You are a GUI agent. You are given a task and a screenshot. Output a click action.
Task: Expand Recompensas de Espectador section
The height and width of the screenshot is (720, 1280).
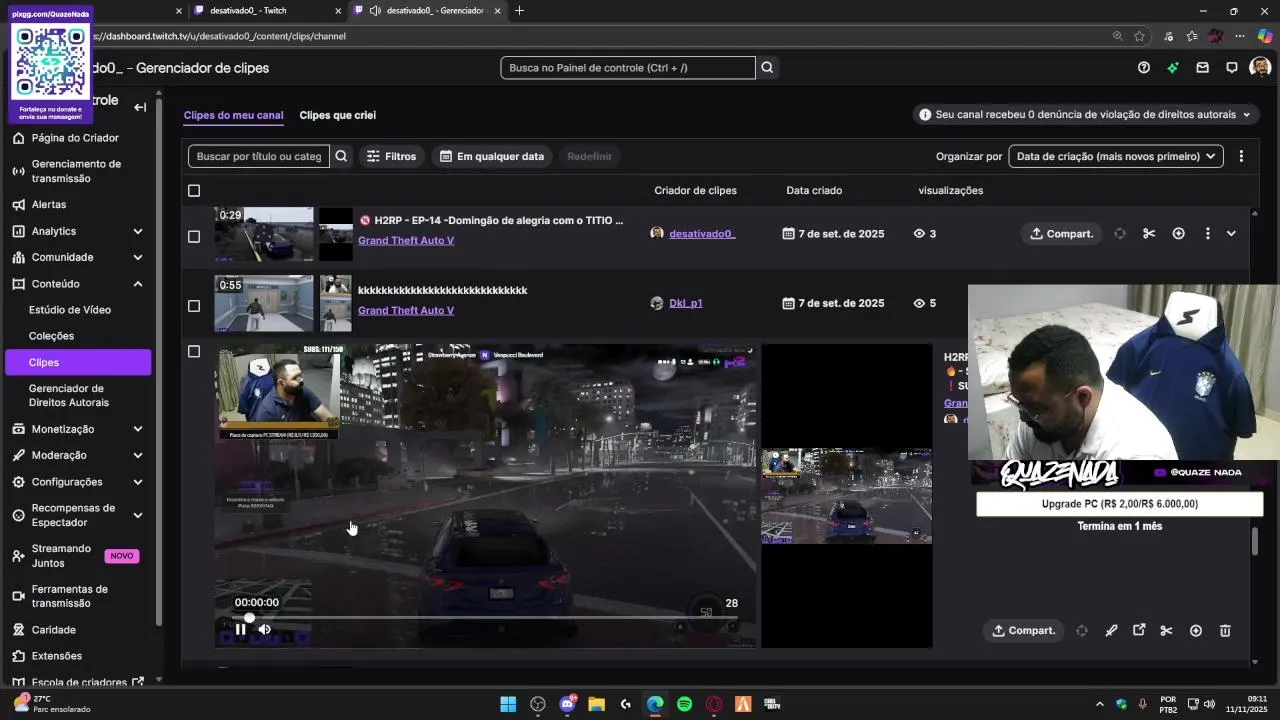pyautogui.click(x=138, y=515)
